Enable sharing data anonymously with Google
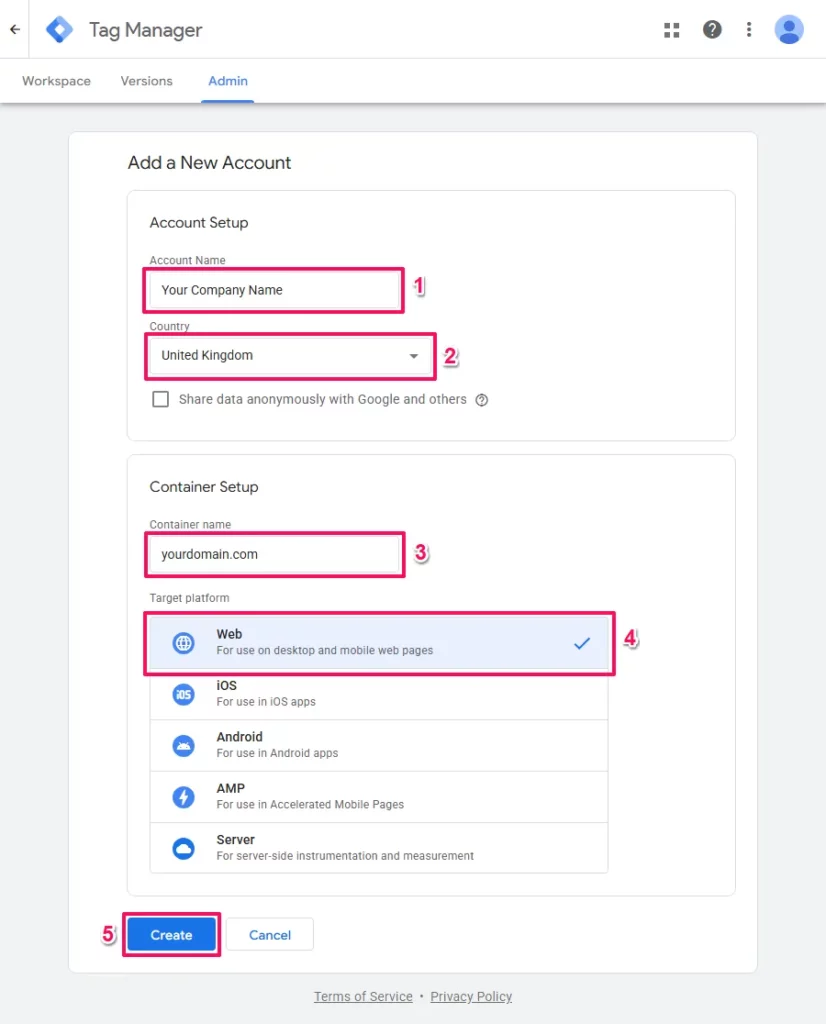This screenshot has height=1024, width=826. [160, 399]
